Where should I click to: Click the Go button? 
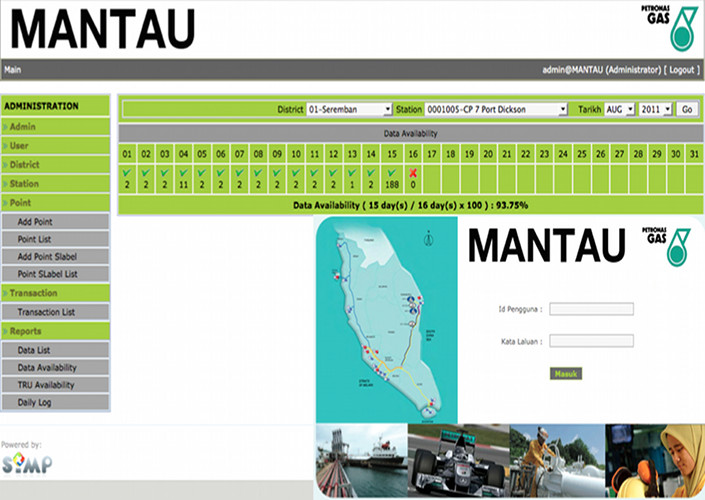687,109
